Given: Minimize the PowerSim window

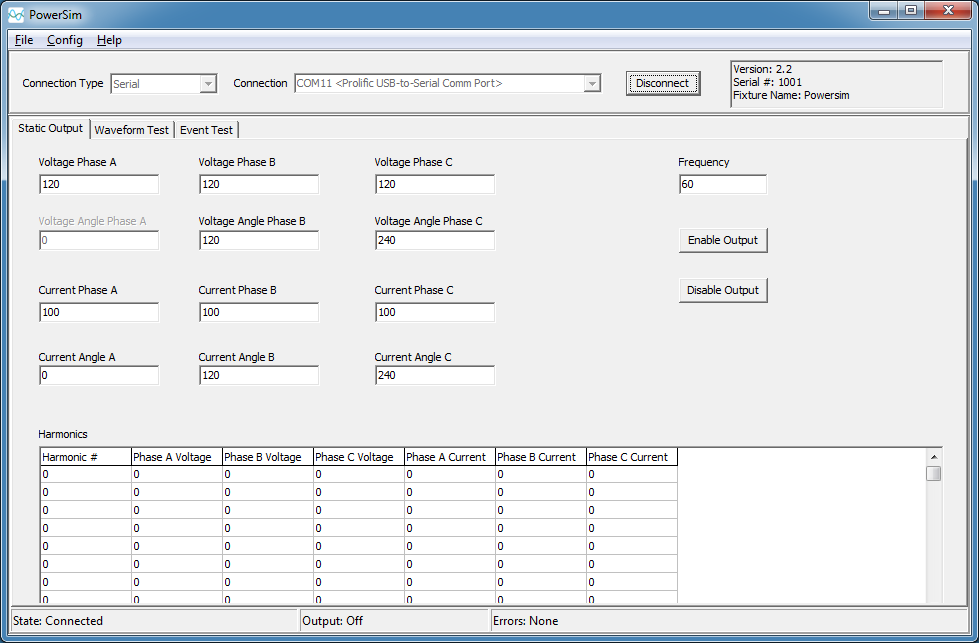Looking at the screenshot, I should tap(884, 11).
